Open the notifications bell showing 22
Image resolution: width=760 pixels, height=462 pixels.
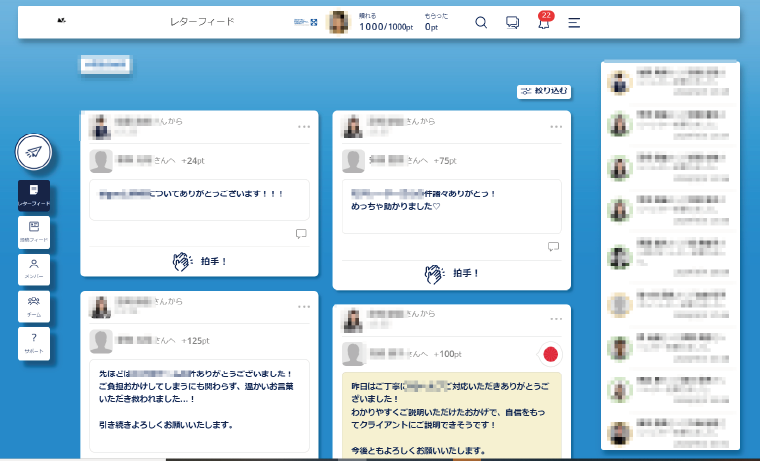click(544, 21)
